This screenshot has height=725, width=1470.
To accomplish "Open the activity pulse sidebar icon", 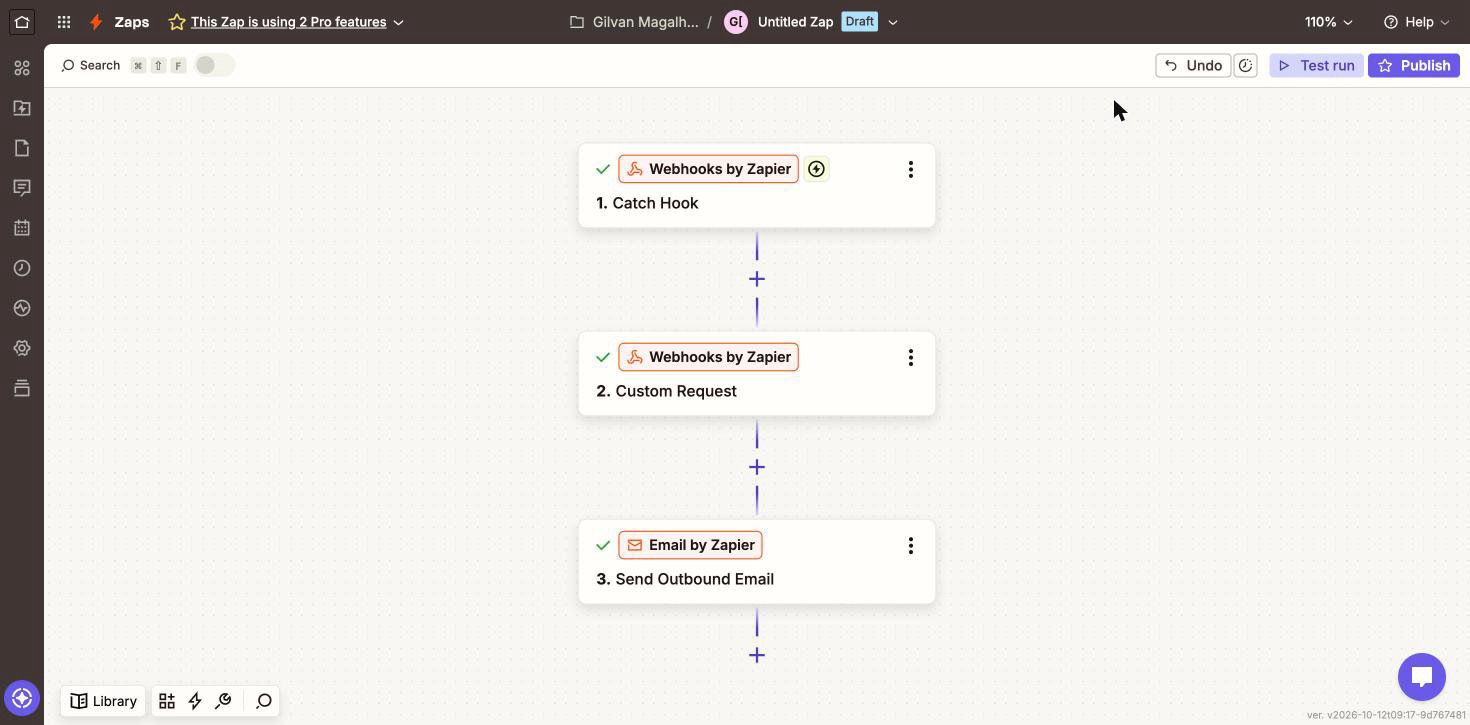I will tap(22, 308).
